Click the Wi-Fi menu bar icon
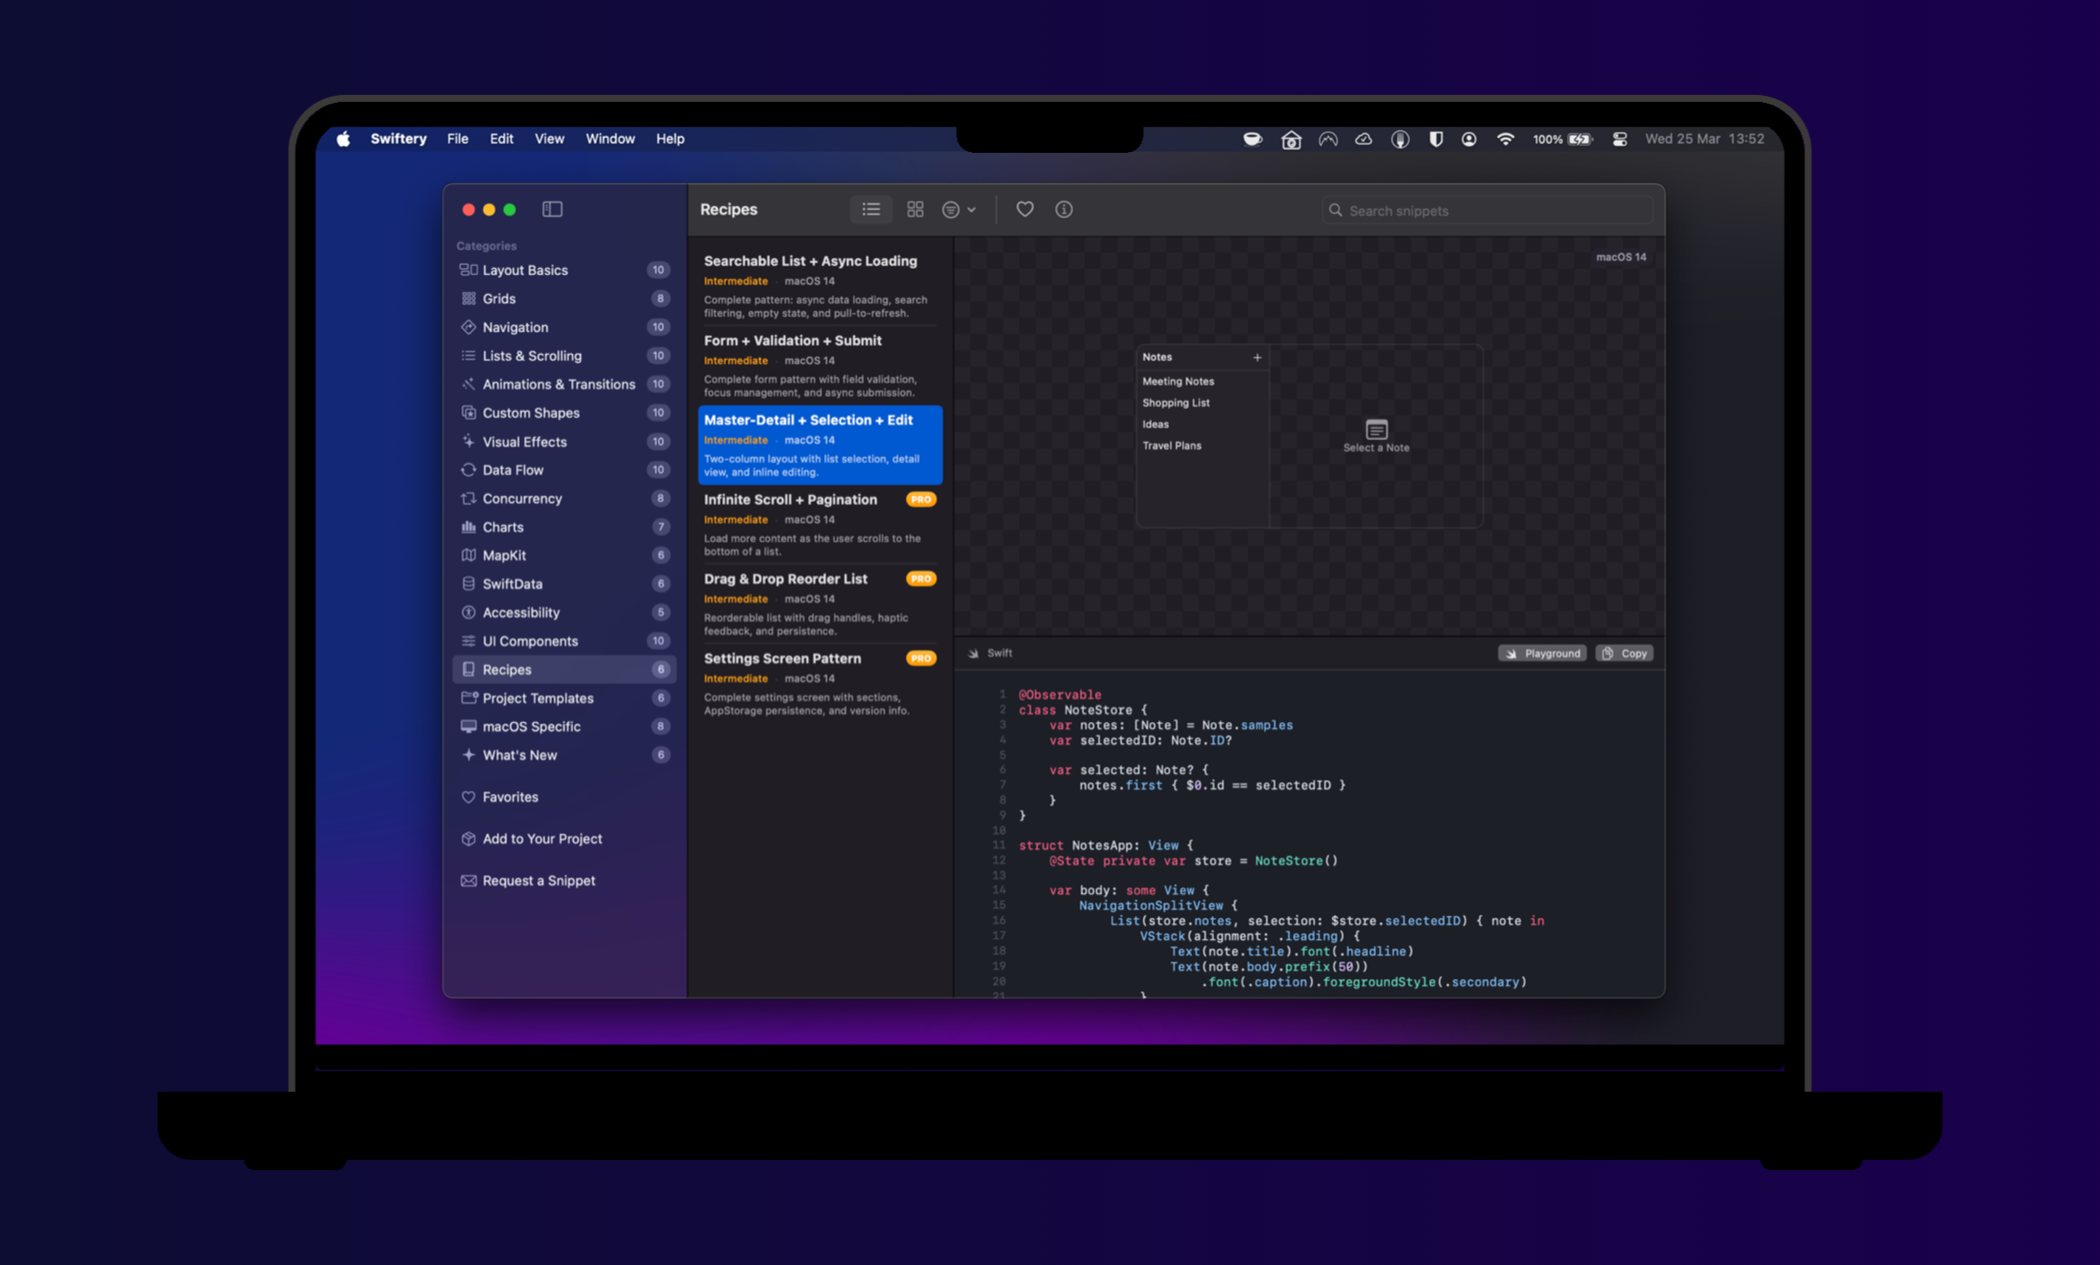The width and height of the screenshot is (2100, 1265). pos(1505,139)
